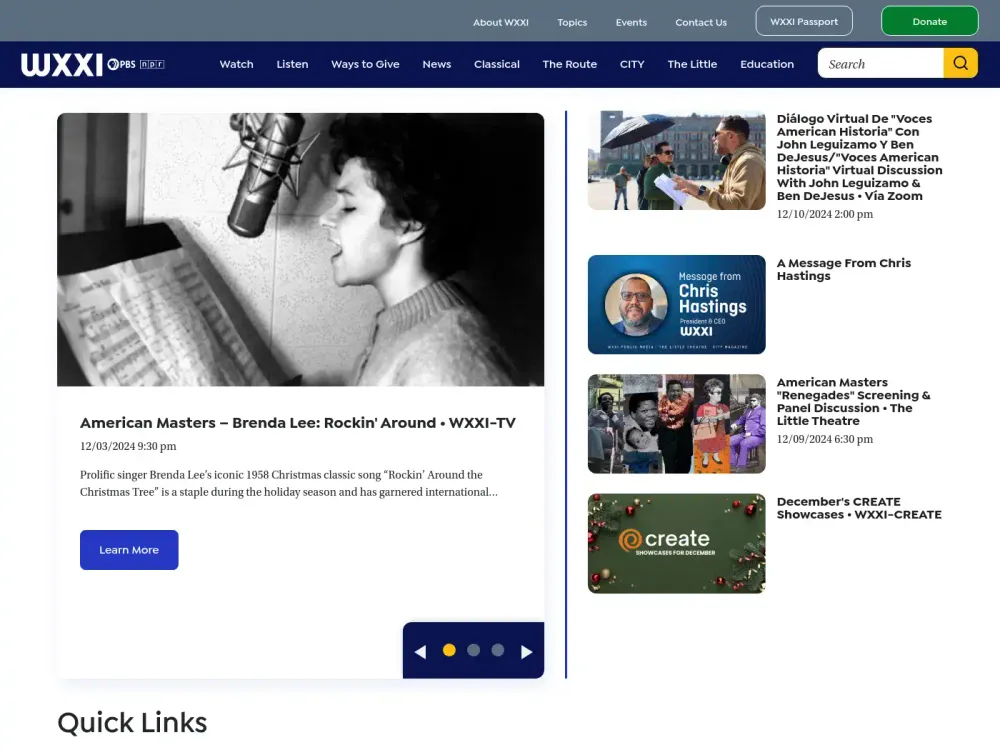The image size is (1000, 750).
Task: Click inside the Search input field
Action: click(x=880, y=63)
